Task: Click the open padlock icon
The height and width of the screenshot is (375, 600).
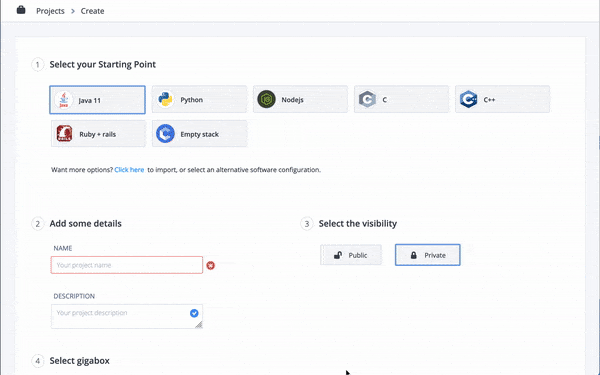Action: point(338,255)
